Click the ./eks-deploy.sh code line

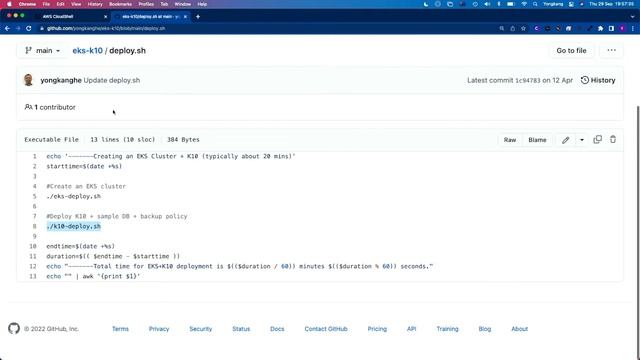click(73, 196)
